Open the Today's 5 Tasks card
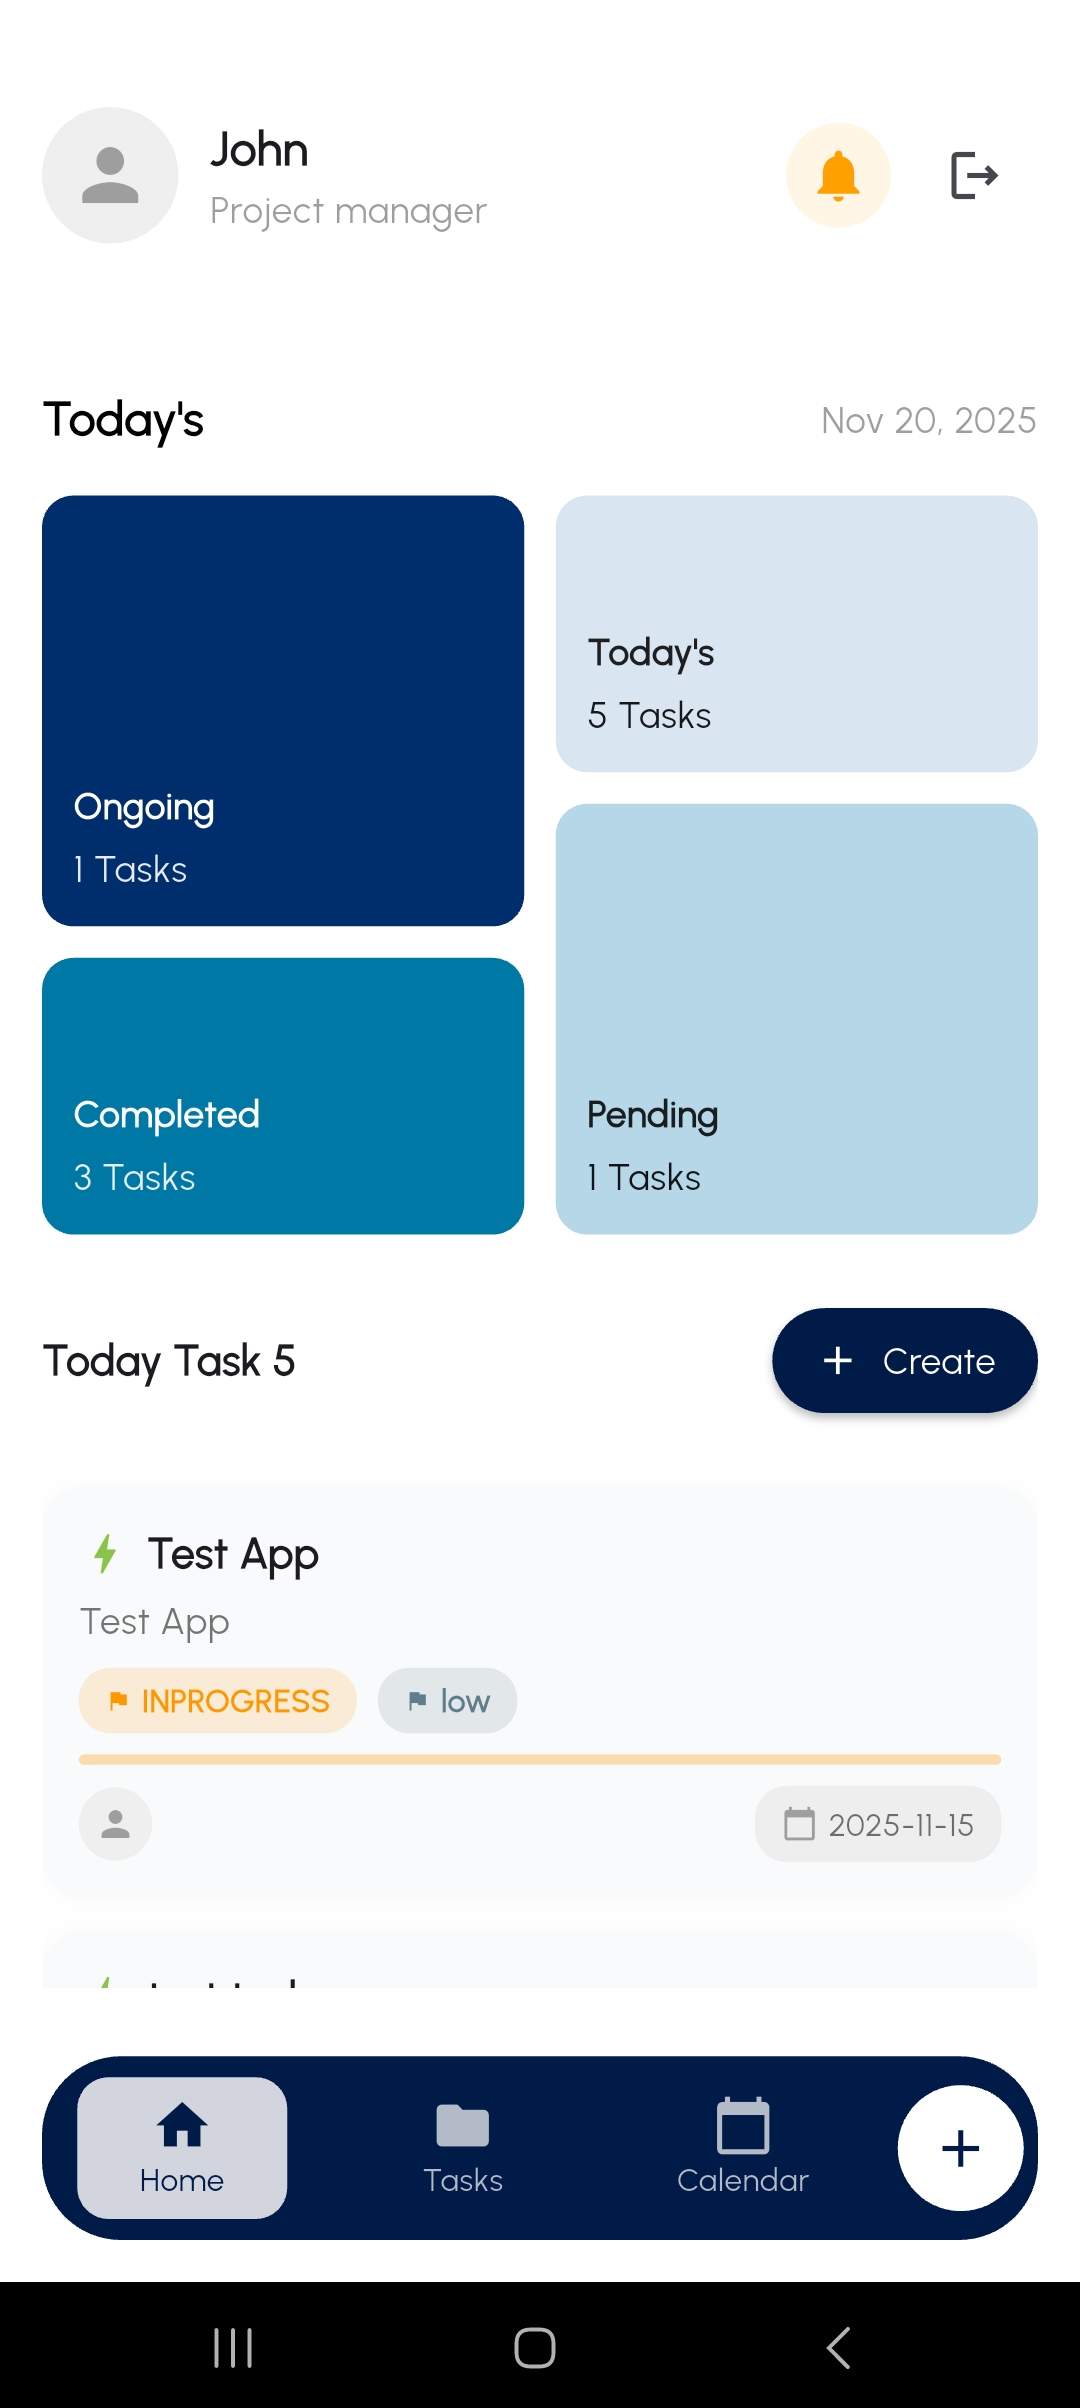This screenshot has height=2408, width=1080. 797,634
